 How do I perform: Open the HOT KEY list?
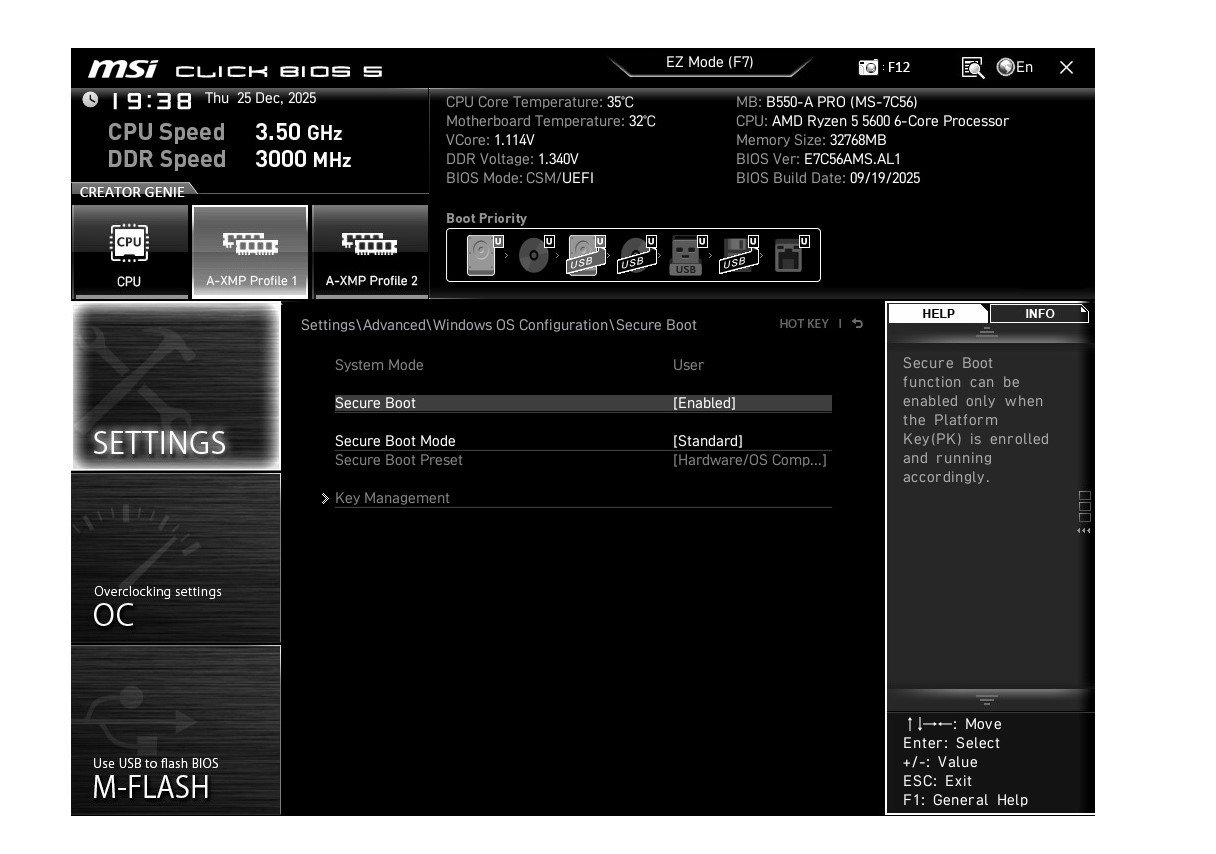[804, 324]
